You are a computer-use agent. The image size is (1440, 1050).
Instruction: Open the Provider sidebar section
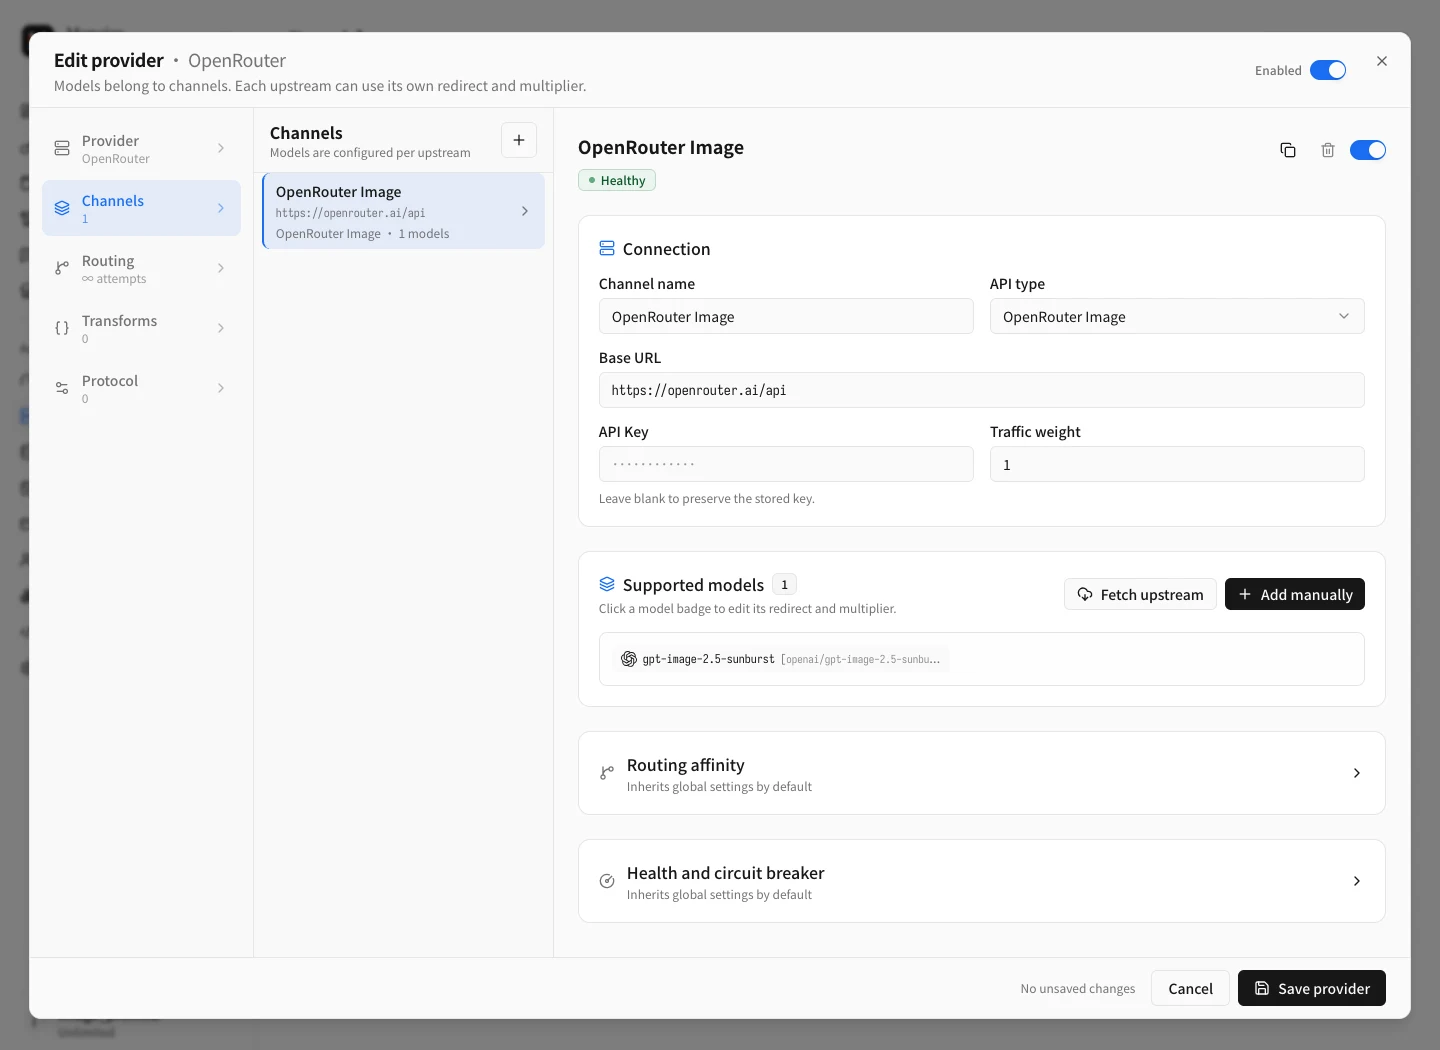coord(141,148)
